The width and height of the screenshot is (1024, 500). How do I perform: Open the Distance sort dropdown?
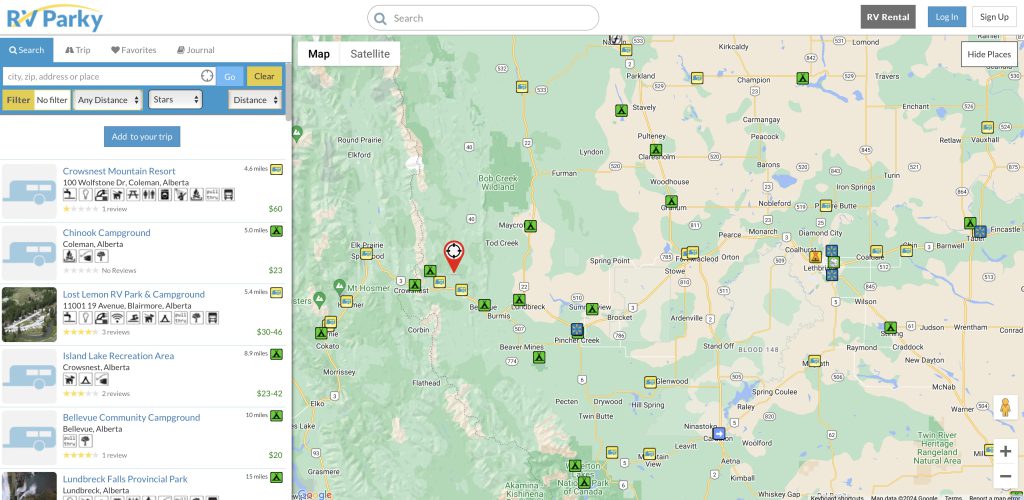pos(255,100)
